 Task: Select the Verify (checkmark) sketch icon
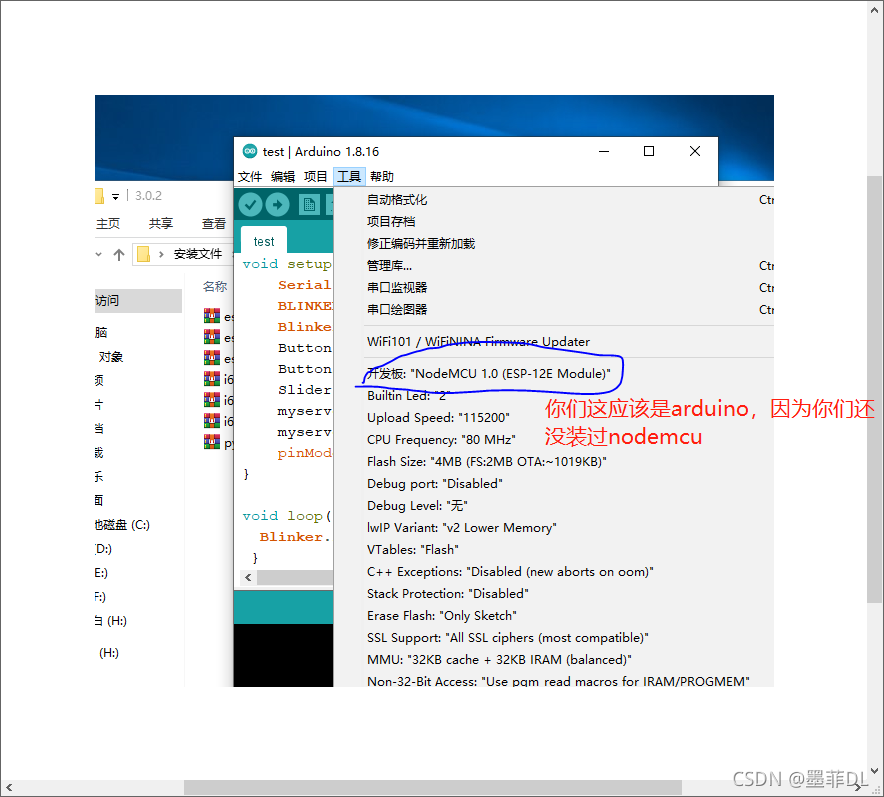(x=249, y=204)
